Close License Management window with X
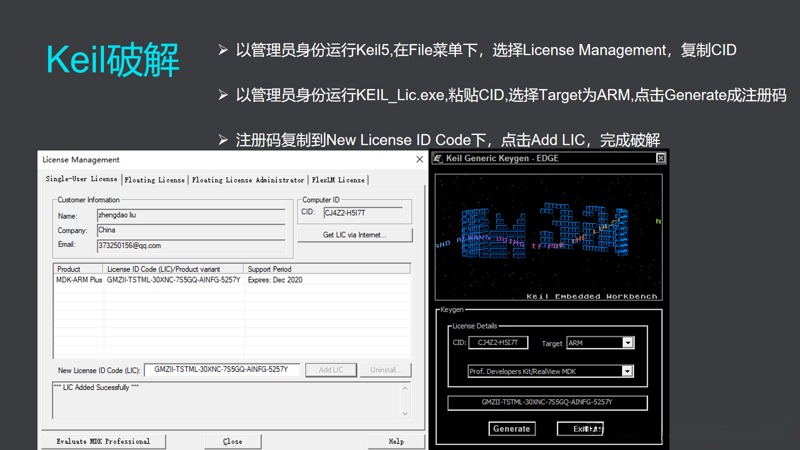Viewport: 800px width, 450px height. [x=419, y=159]
